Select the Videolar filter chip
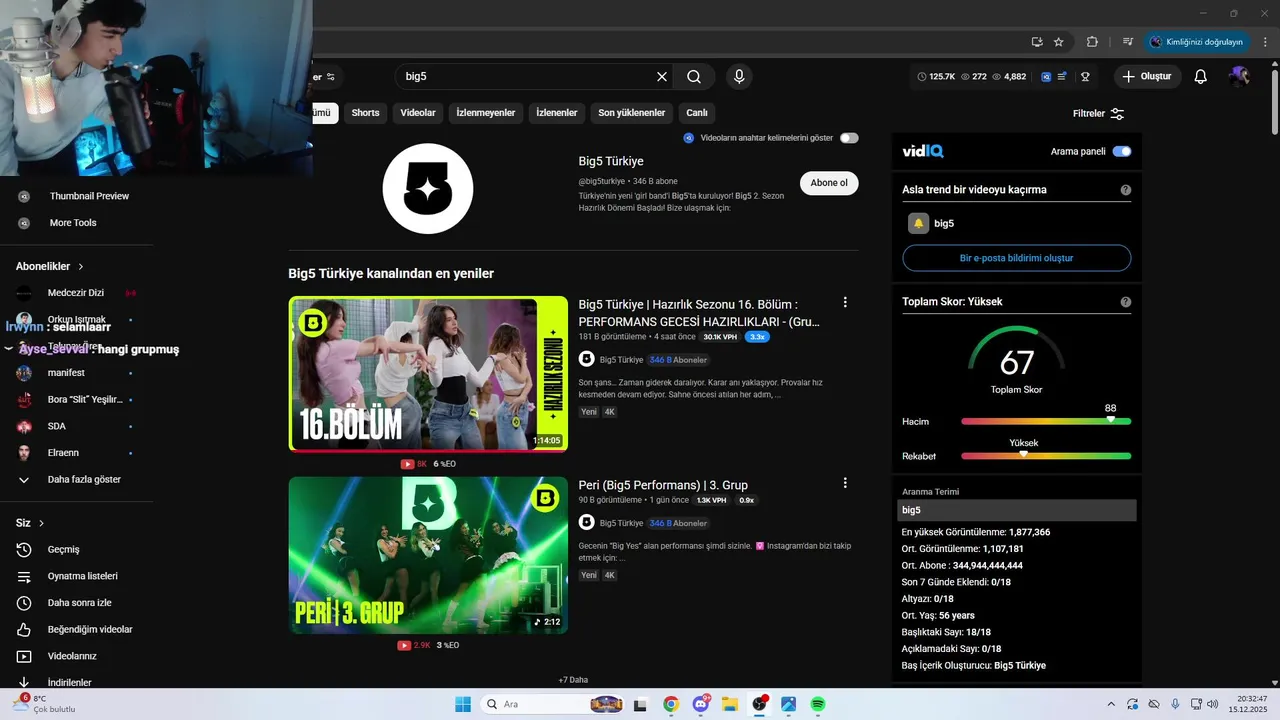The height and width of the screenshot is (720, 1280). 418,113
